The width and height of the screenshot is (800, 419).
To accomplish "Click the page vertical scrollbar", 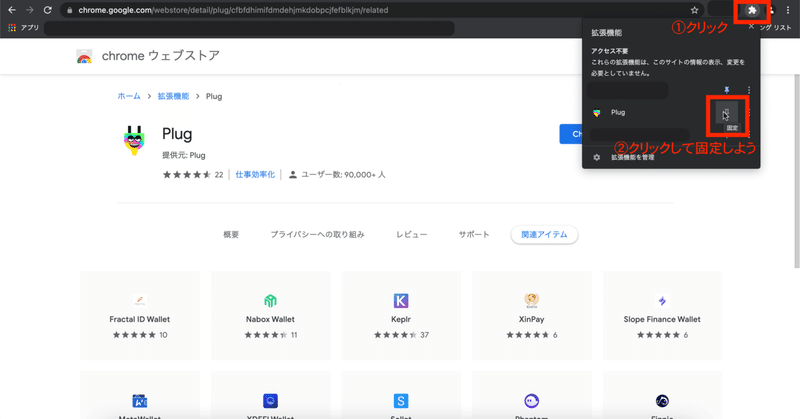I will click(796, 171).
